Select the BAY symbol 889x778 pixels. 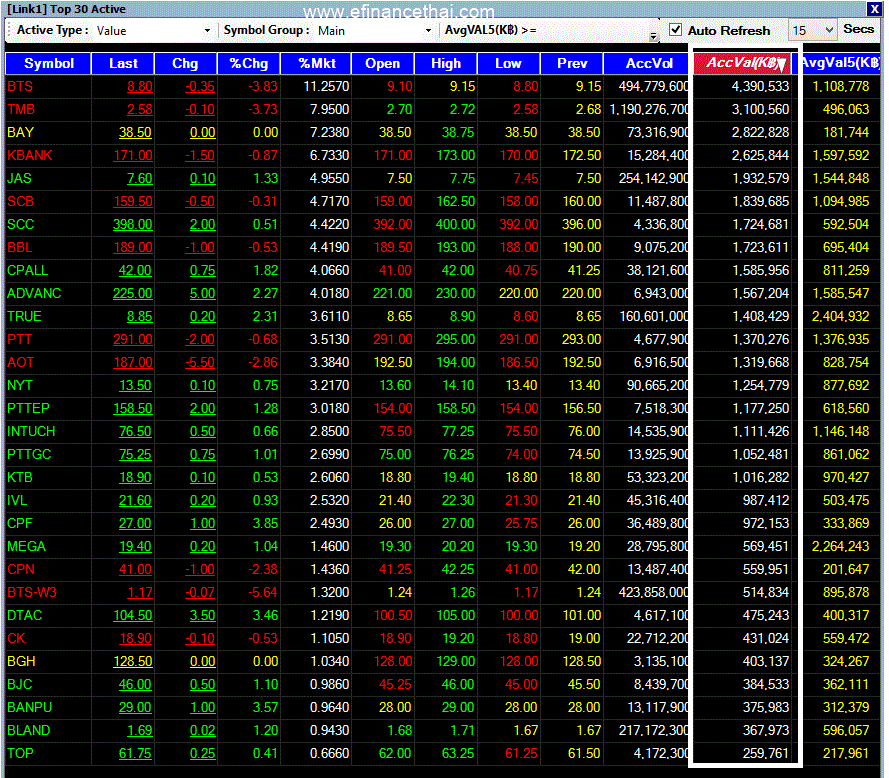(20, 132)
